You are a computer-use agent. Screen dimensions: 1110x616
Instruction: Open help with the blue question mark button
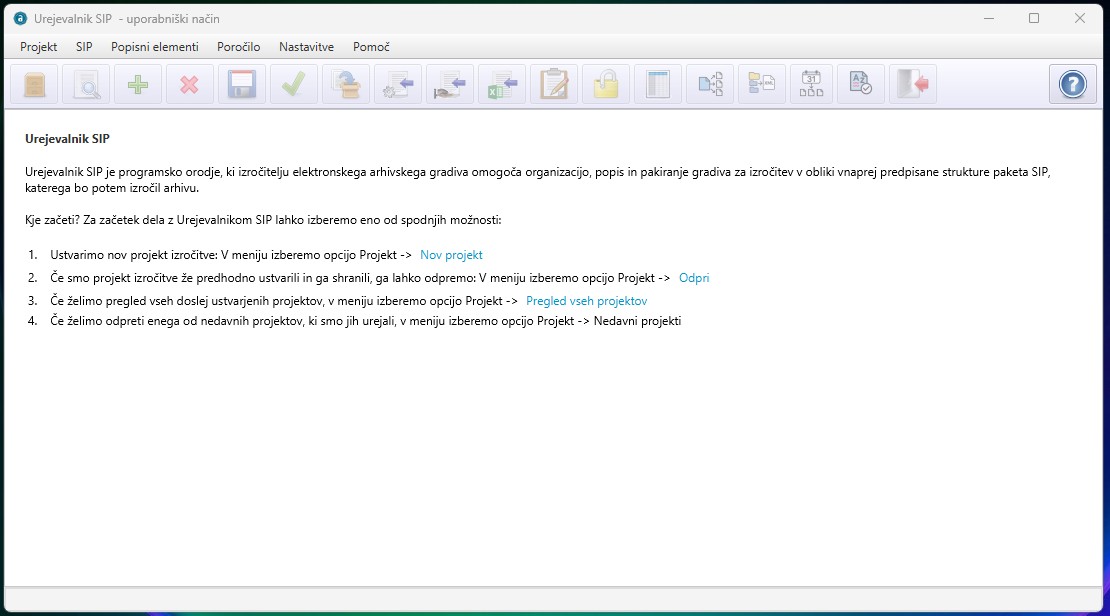(x=1072, y=84)
